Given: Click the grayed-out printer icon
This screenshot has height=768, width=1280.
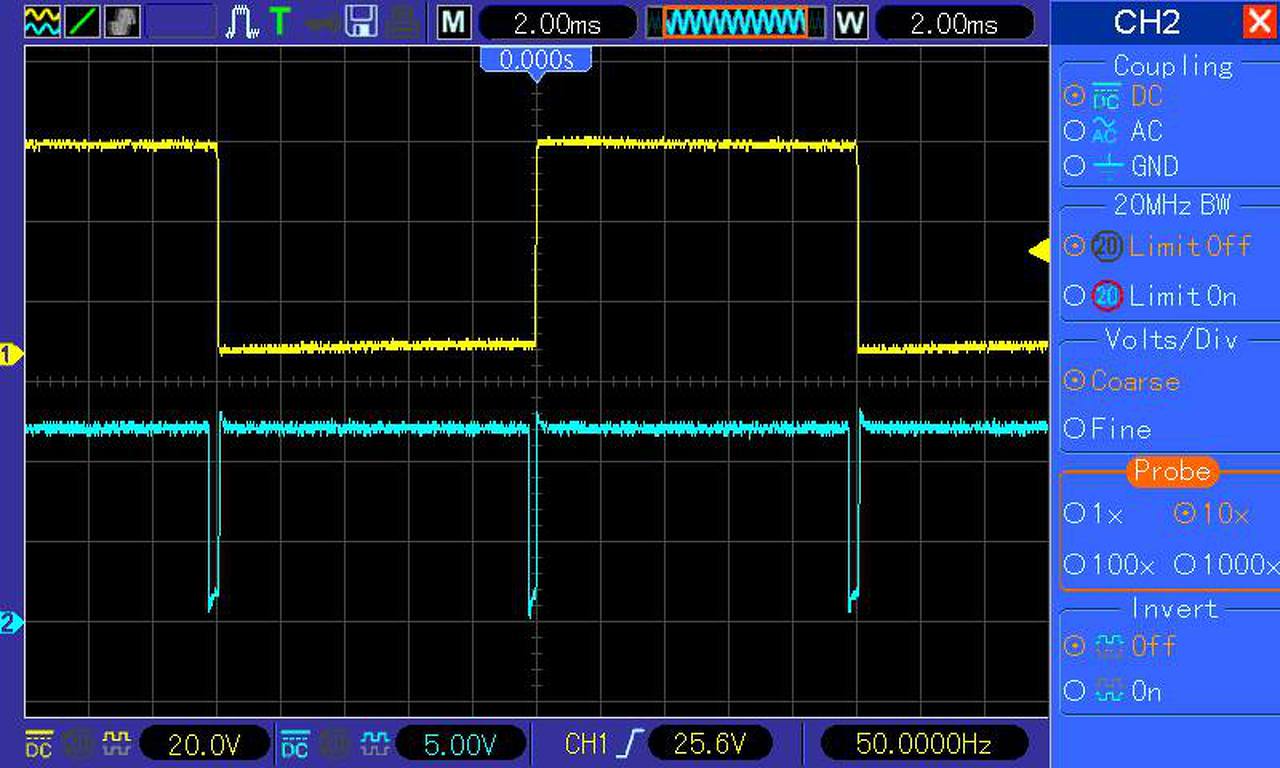Looking at the screenshot, I should [x=402, y=21].
